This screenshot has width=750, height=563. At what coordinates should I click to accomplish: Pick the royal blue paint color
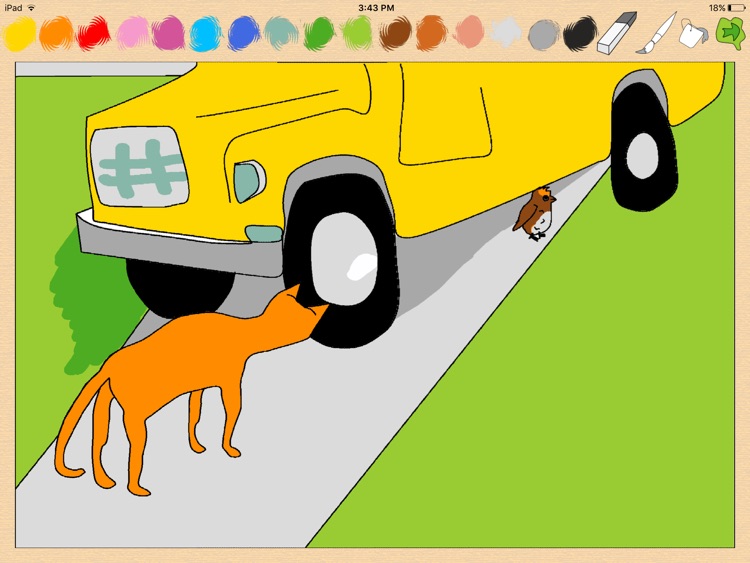[244, 33]
